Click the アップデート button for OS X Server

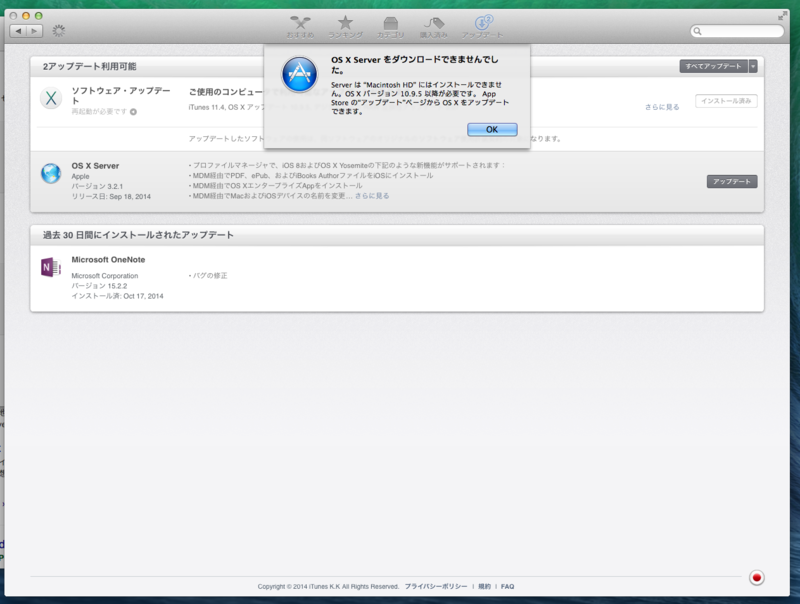tap(732, 182)
